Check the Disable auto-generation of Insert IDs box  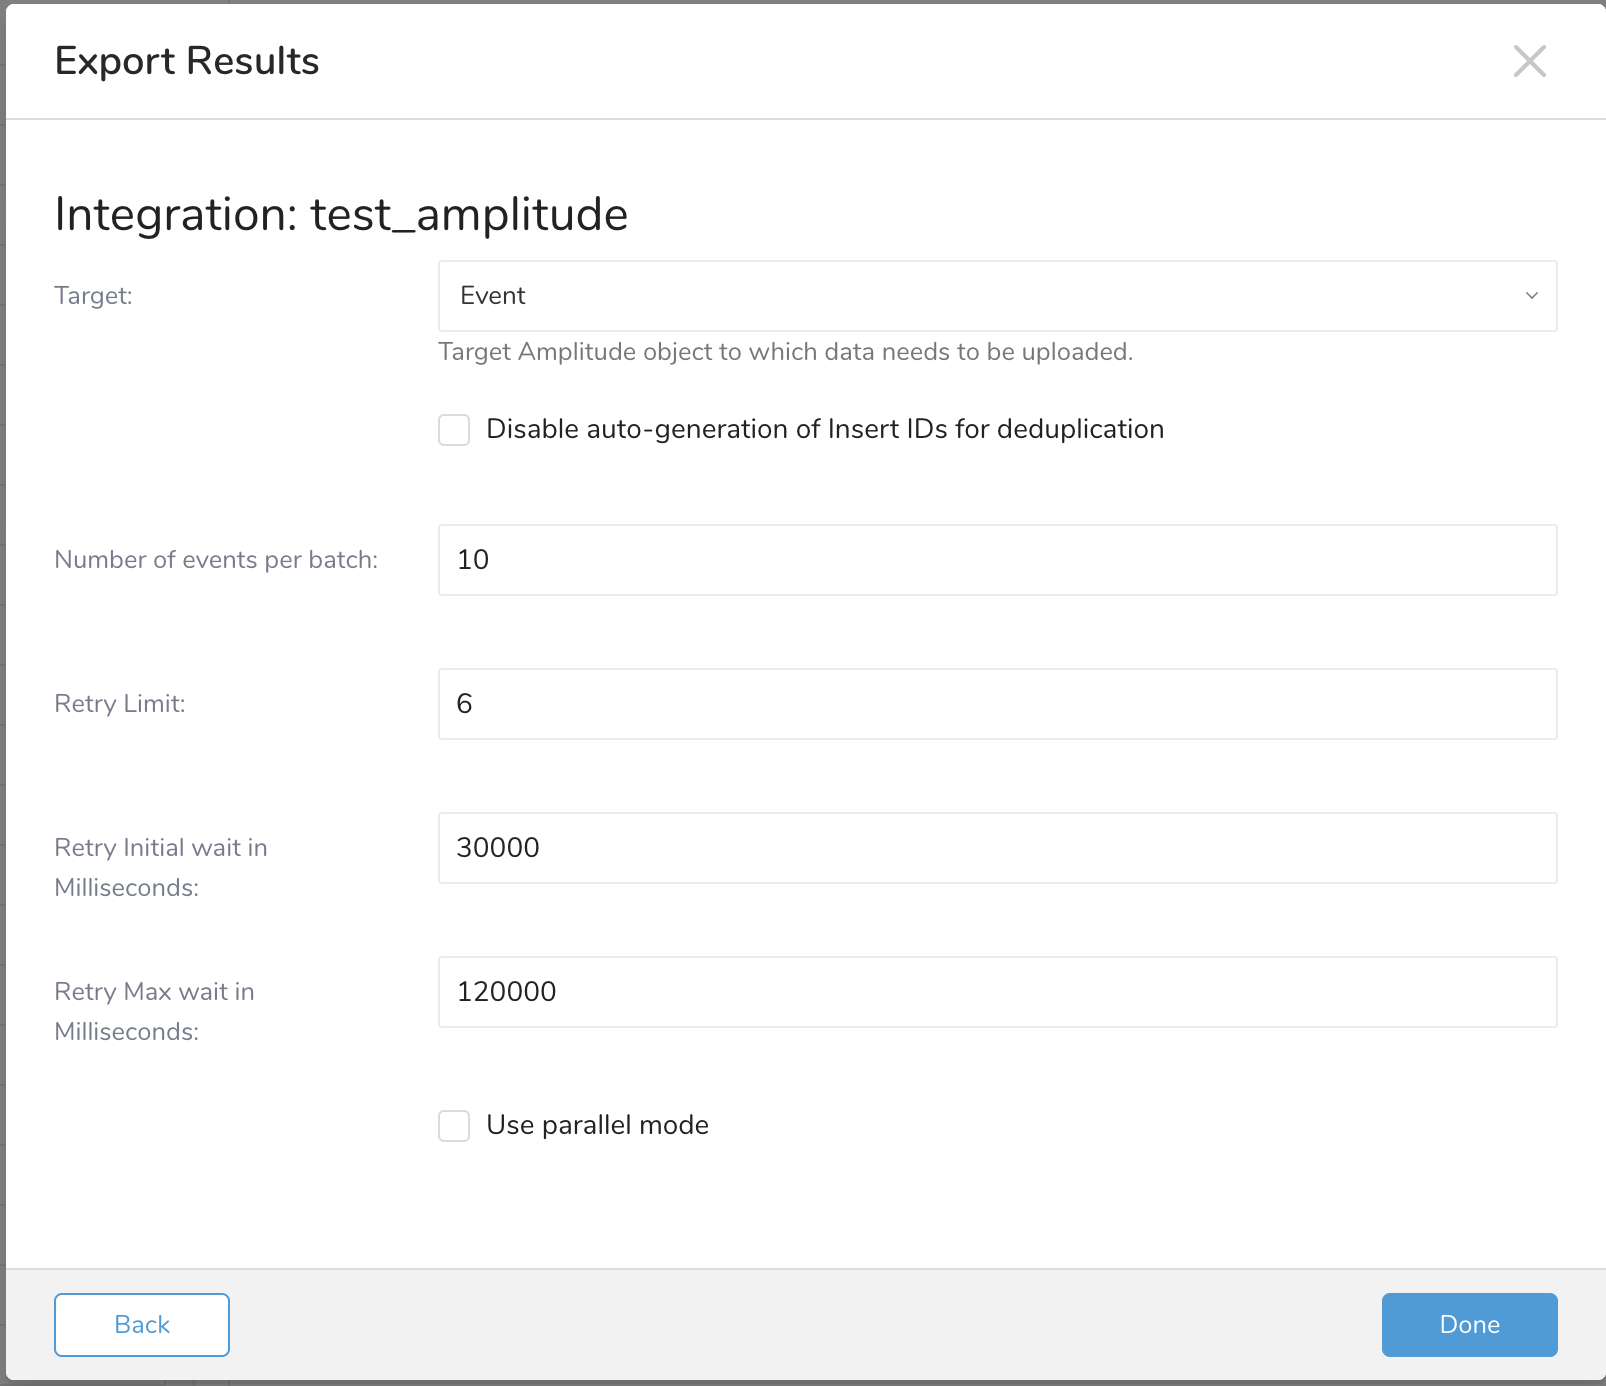pyautogui.click(x=454, y=430)
